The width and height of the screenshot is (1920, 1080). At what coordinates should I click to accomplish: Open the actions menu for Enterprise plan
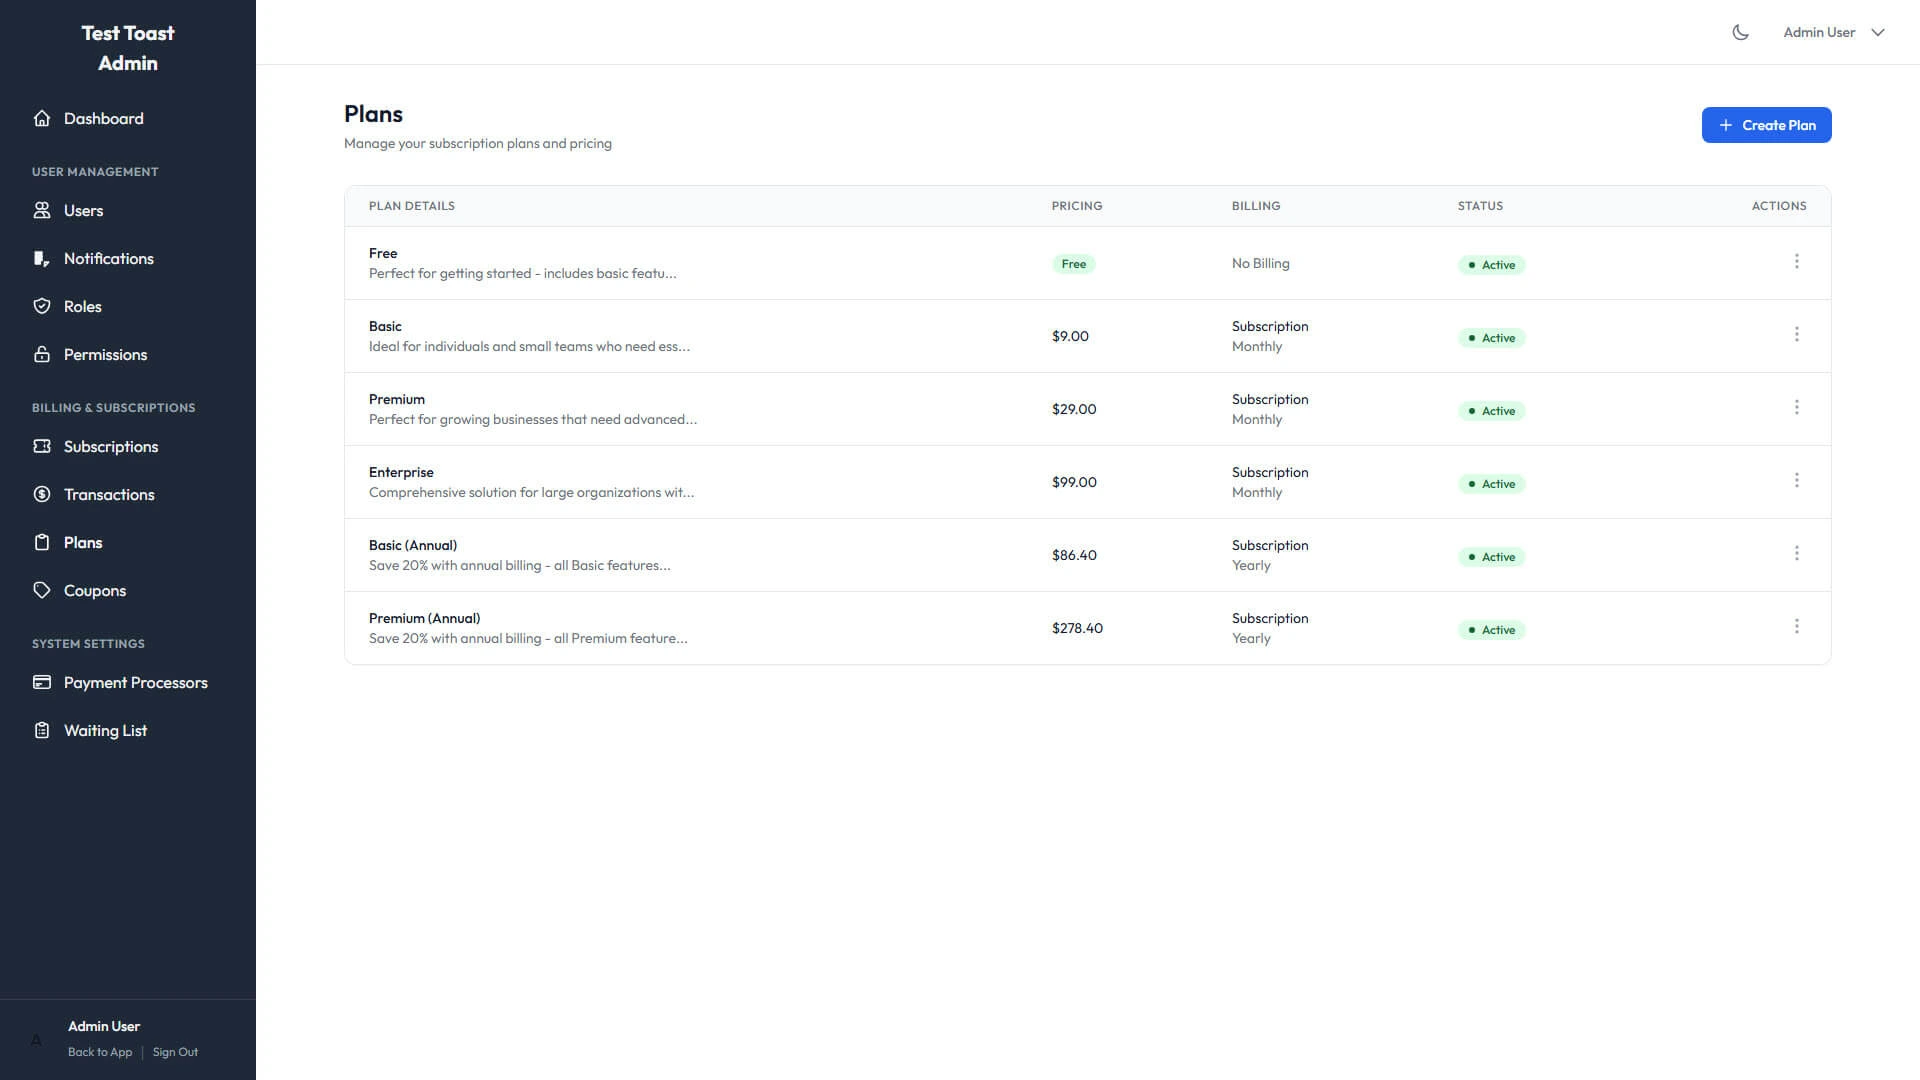(1797, 480)
